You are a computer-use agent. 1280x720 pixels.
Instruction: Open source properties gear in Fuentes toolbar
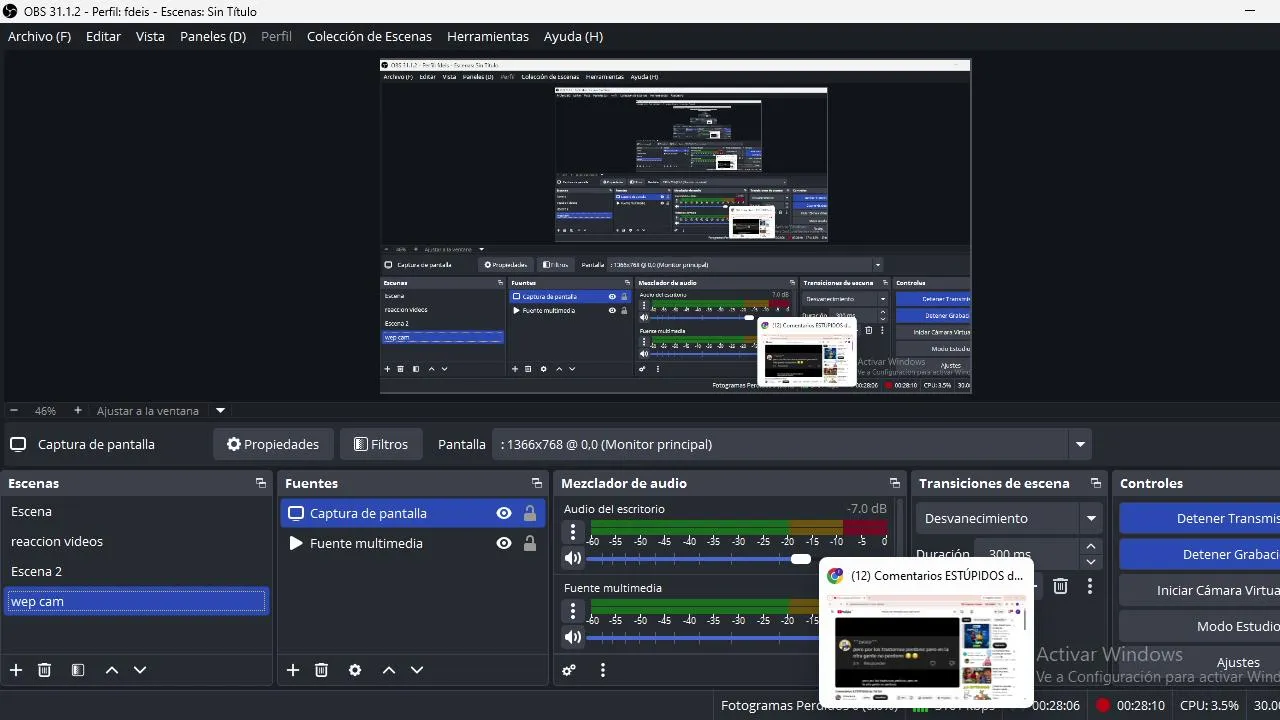pyautogui.click(x=355, y=670)
